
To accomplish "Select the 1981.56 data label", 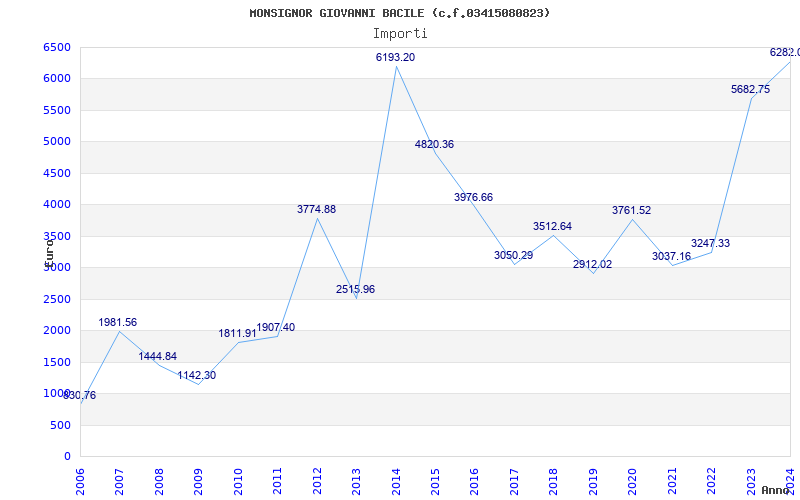I will tap(117, 322).
